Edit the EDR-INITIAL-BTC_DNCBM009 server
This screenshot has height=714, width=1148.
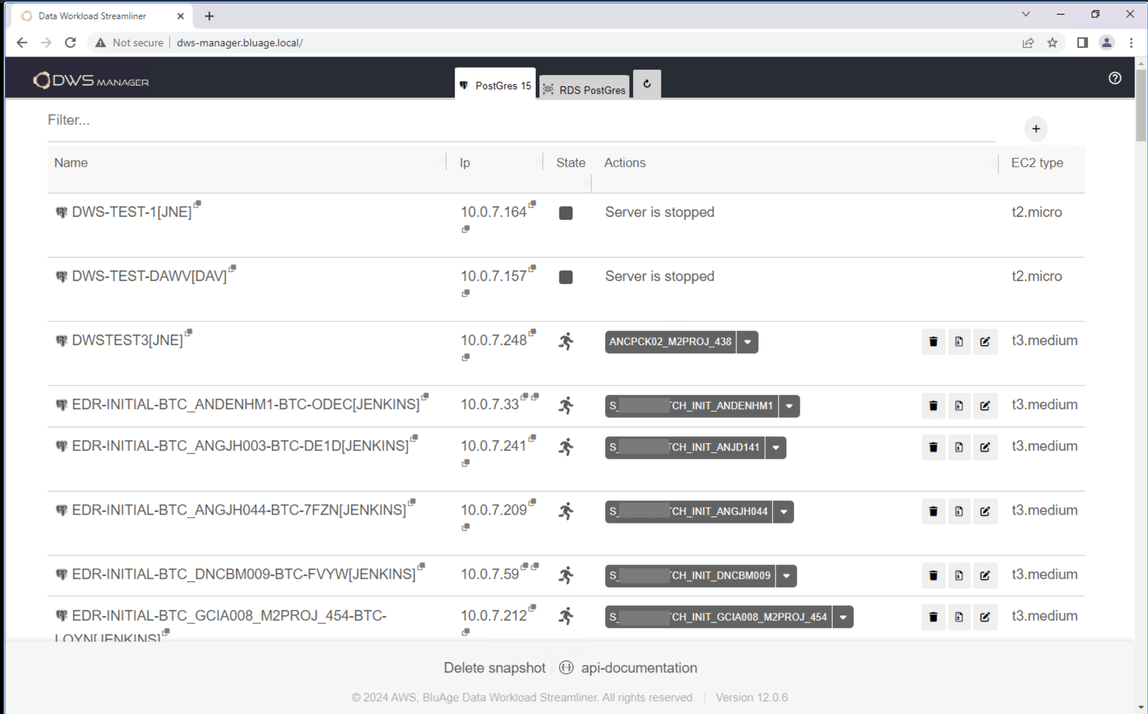coord(985,575)
